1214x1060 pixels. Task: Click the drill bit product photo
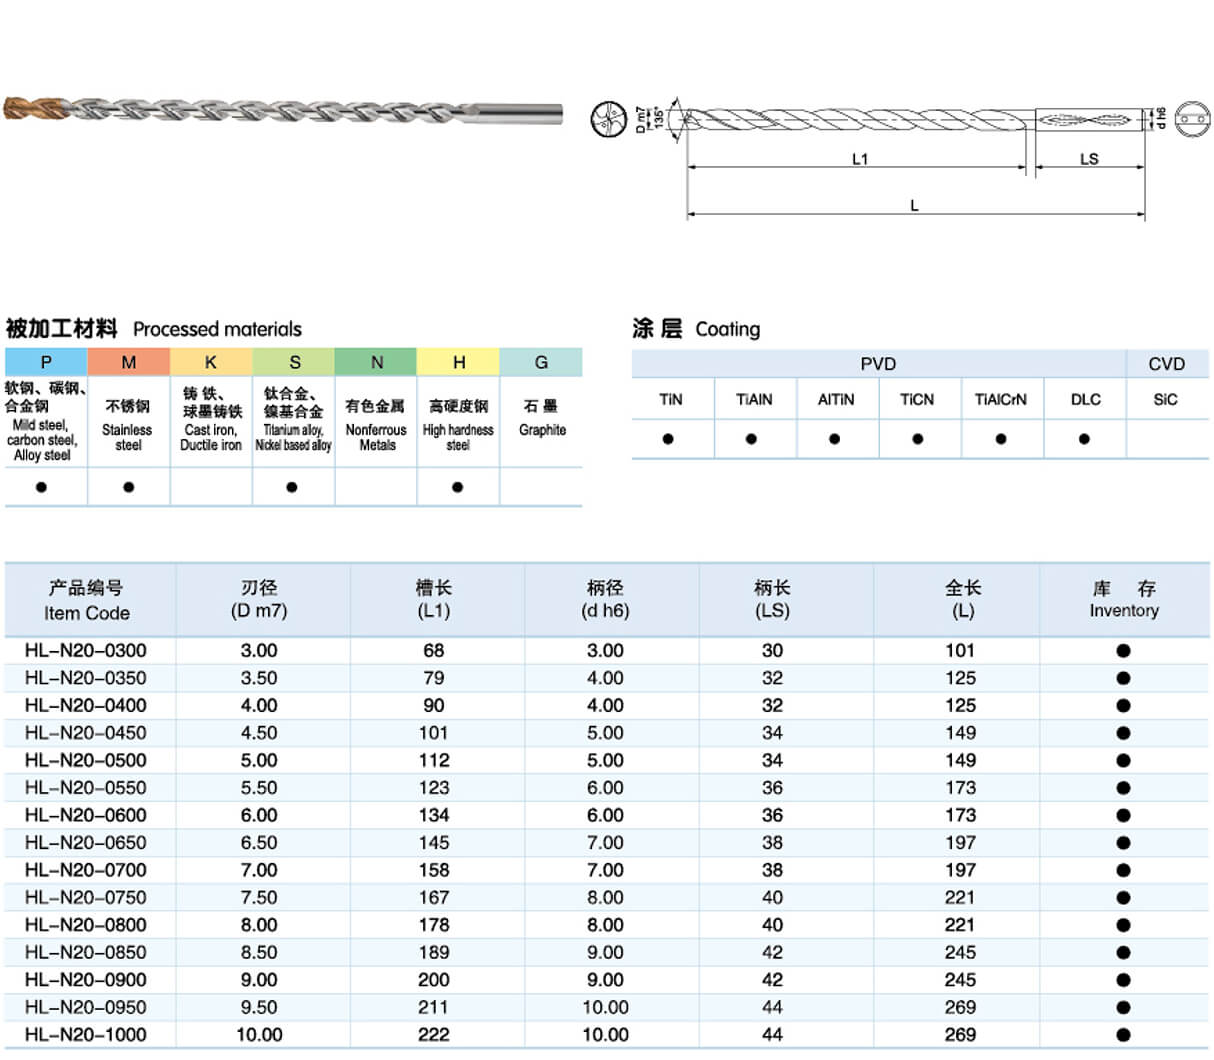tap(282, 111)
